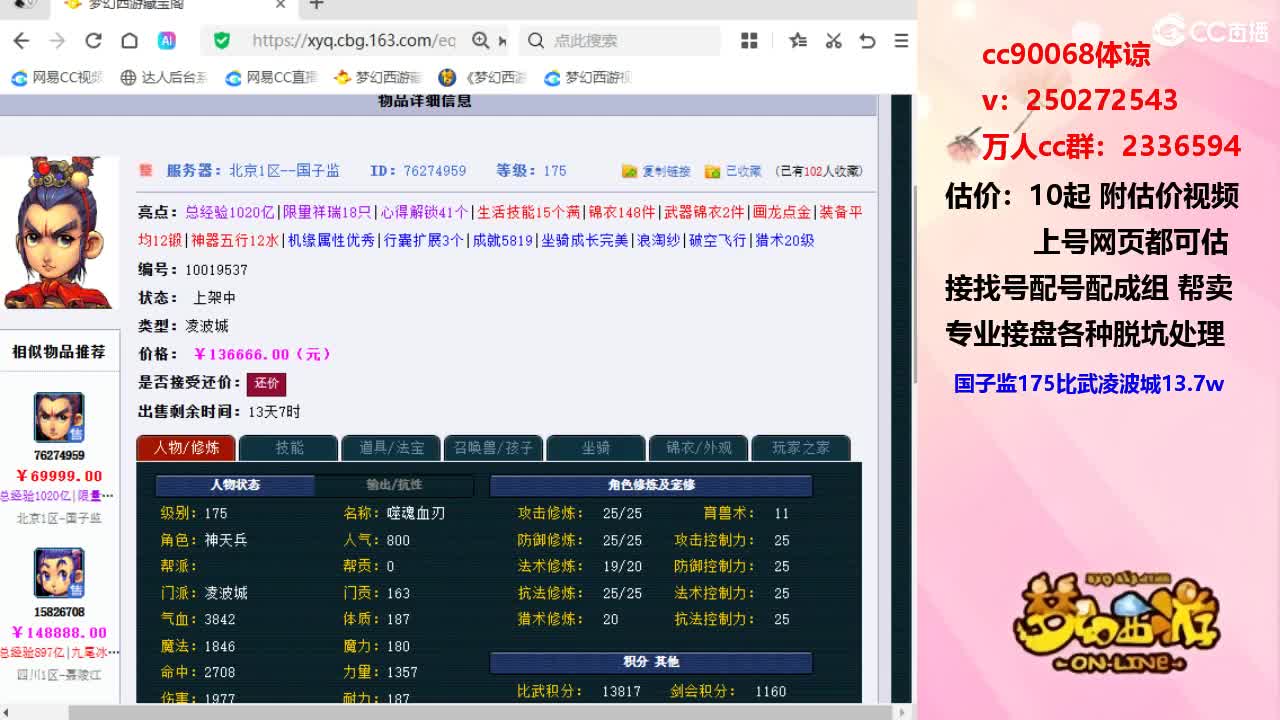Open the favorites star list
The image size is (1280, 720).
click(x=798, y=41)
